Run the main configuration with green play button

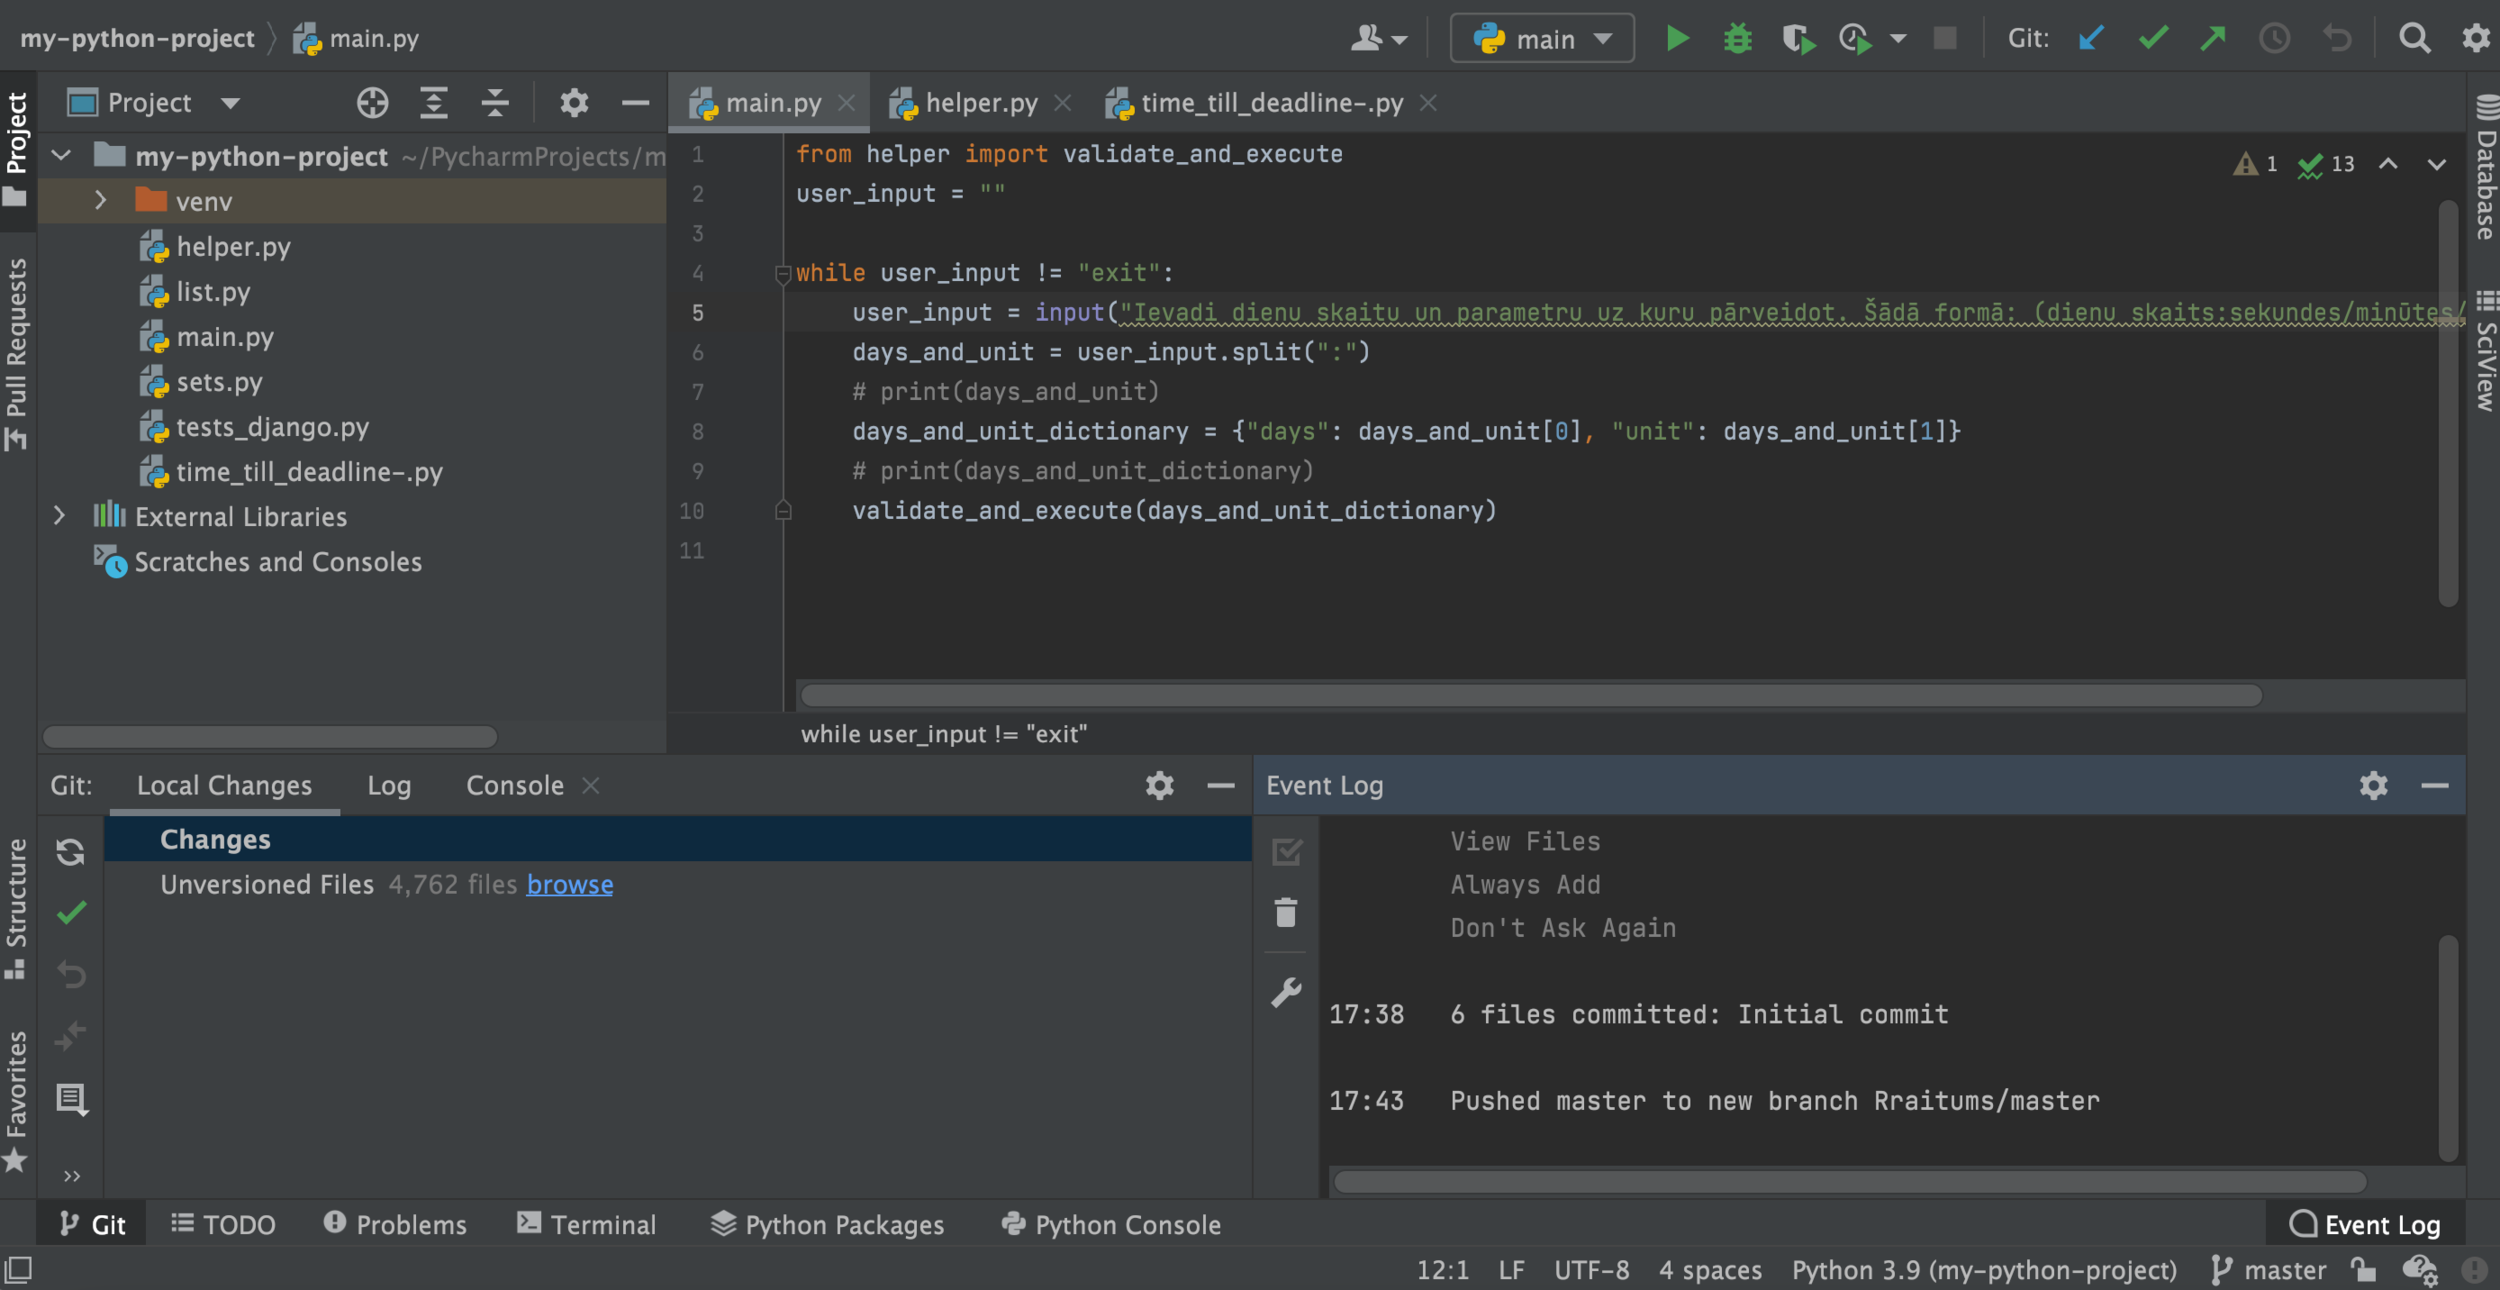point(1677,39)
